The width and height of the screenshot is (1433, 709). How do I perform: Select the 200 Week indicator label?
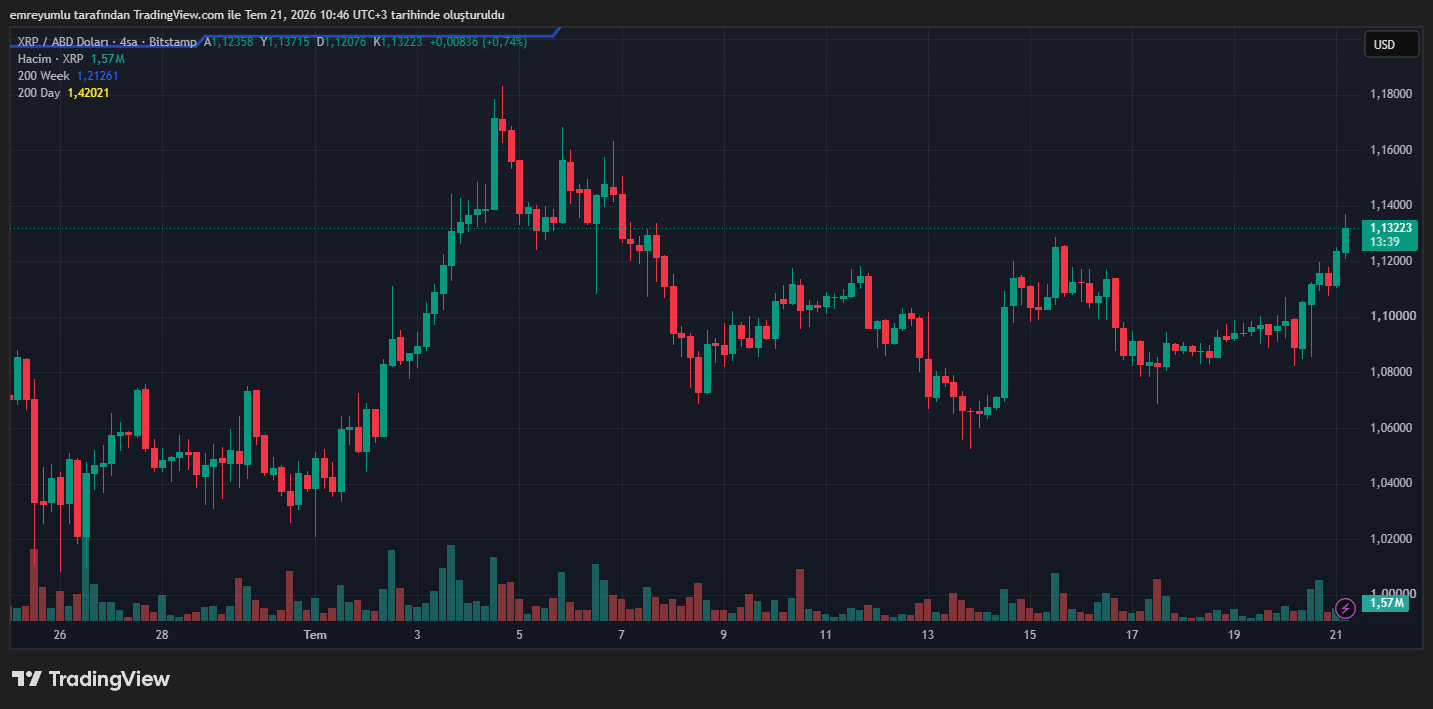click(44, 76)
